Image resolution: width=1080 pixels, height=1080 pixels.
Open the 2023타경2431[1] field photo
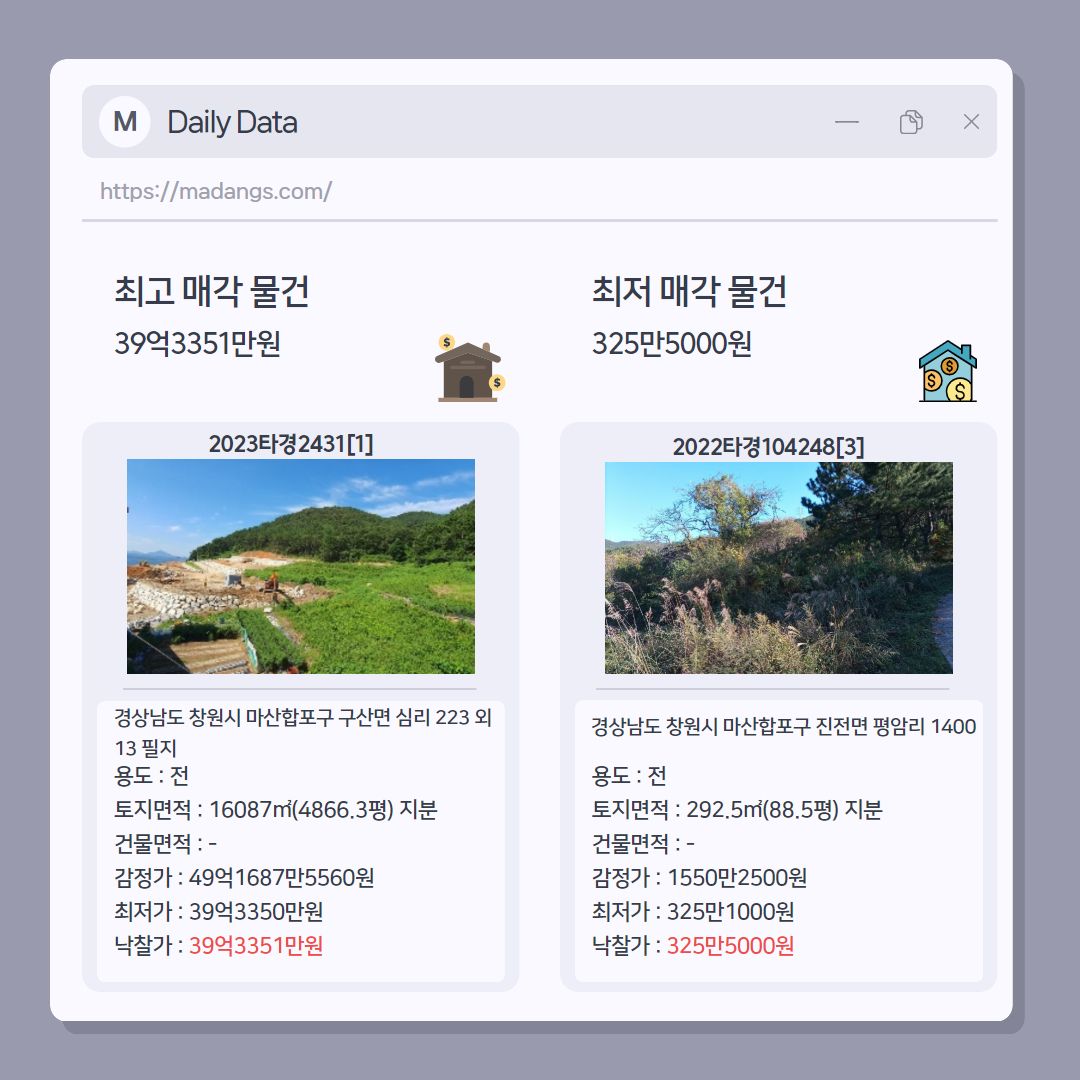(x=301, y=566)
